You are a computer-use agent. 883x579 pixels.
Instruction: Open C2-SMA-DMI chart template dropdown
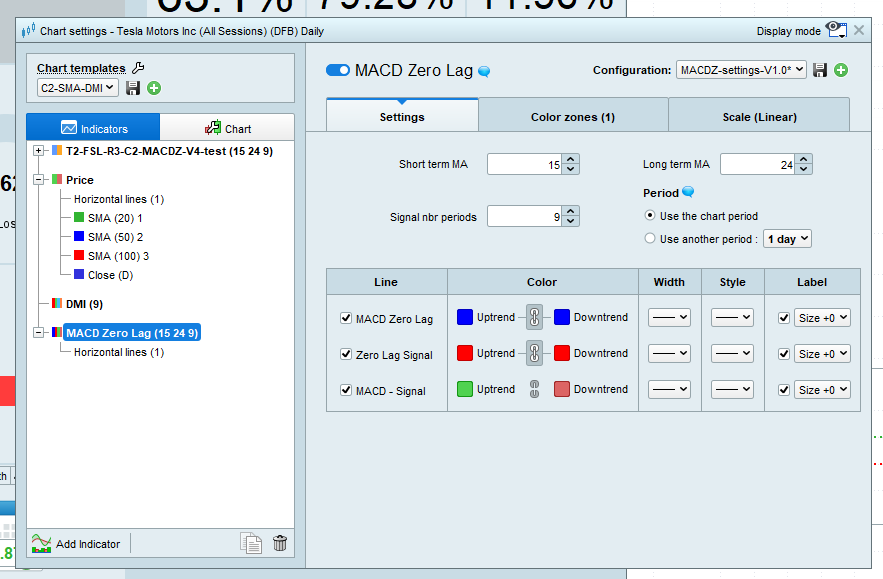(x=78, y=88)
